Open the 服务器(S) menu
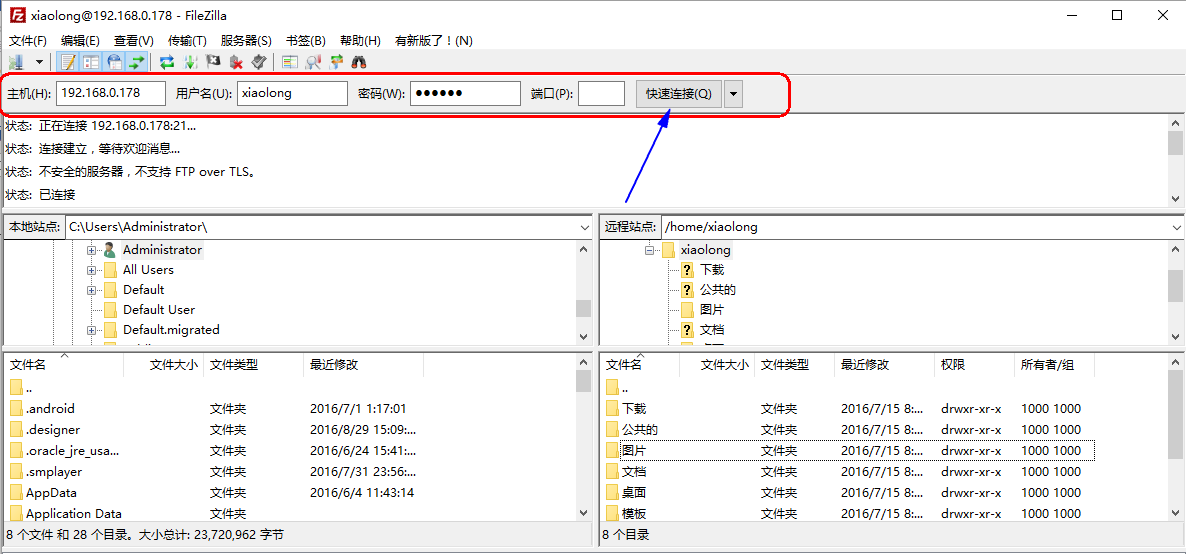This screenshot has height=554, width=1186. pyautogui.click(x=247, y=40)
